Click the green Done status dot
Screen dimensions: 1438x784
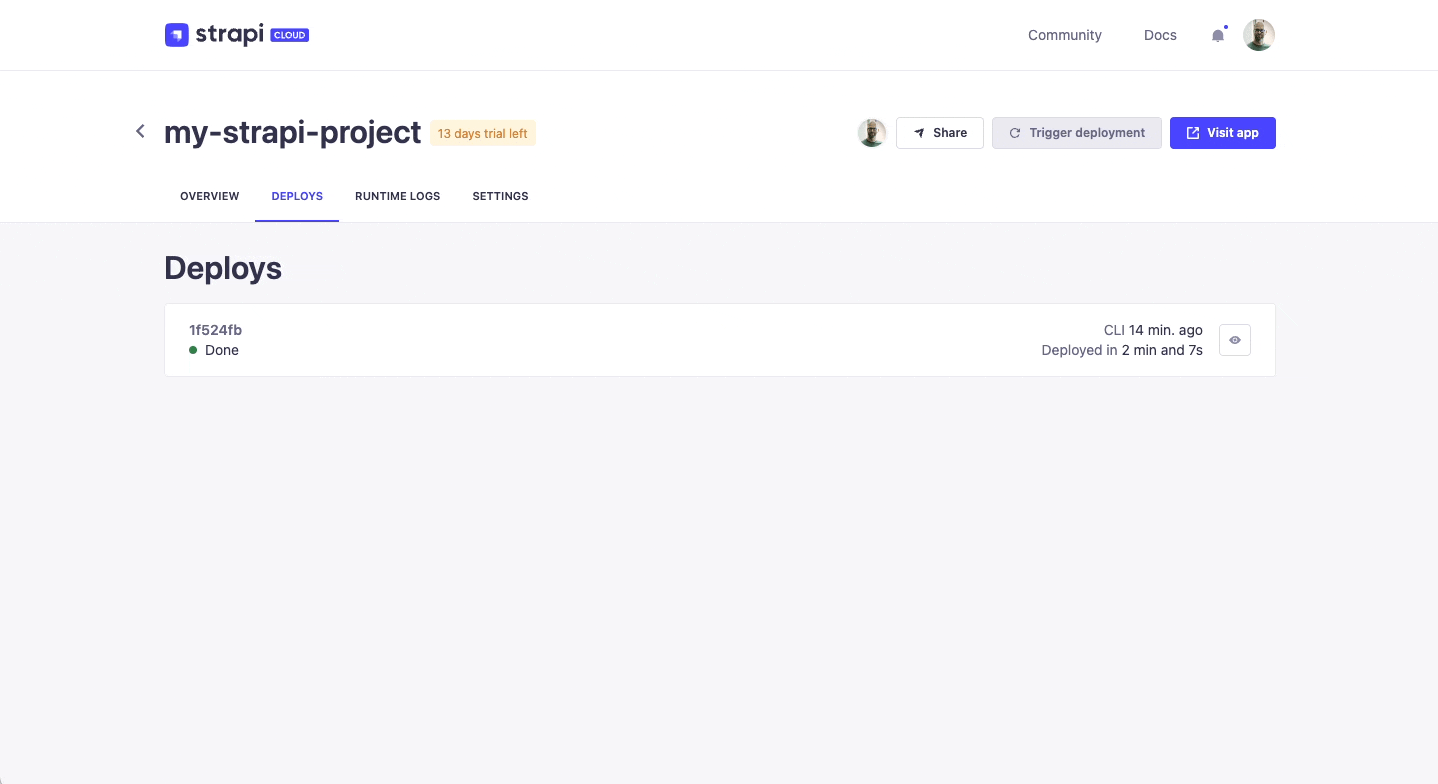pos(194,350)
